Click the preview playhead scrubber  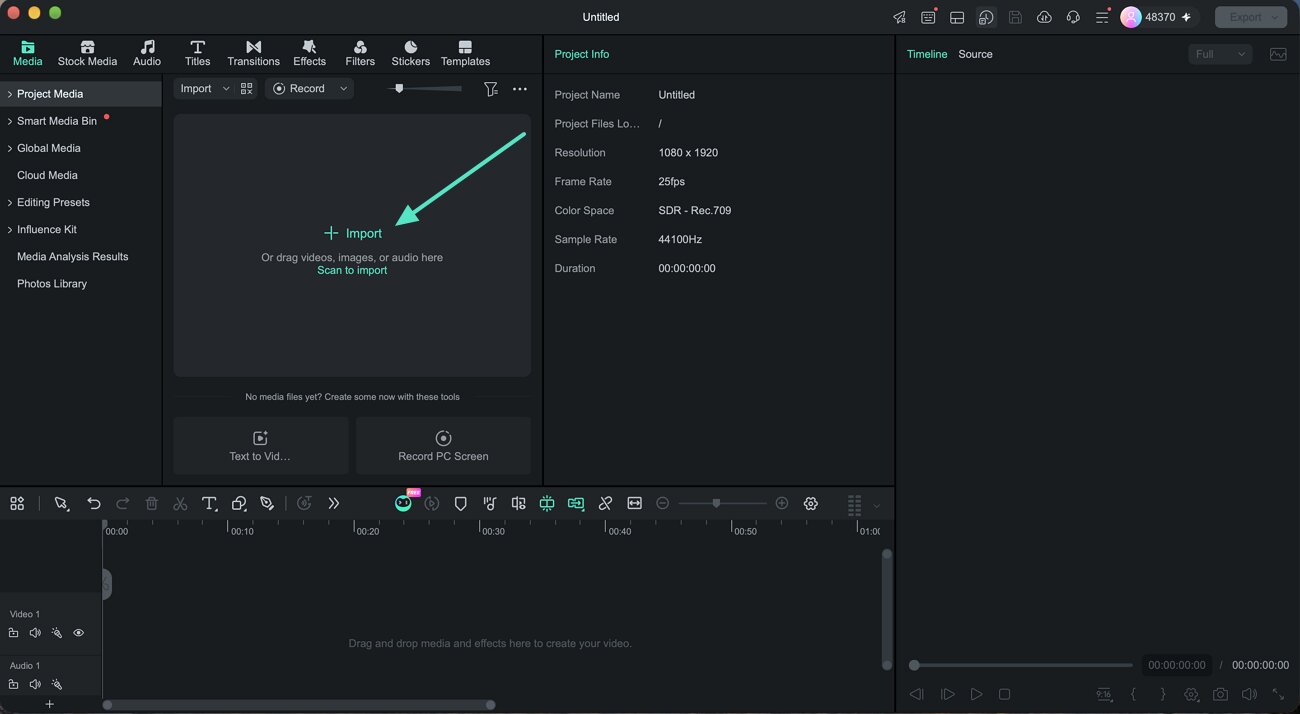tap(914, 665)
